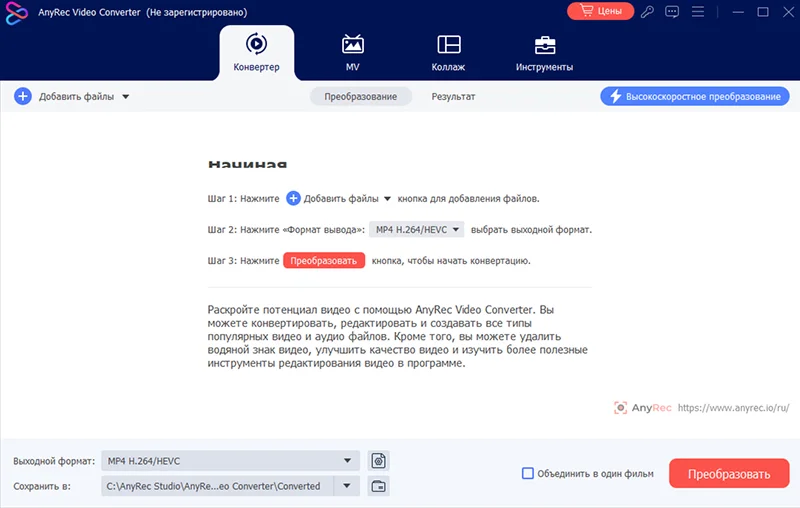Click the Сохранить в path field
The image size is (800, 508).
pos(217,486)
